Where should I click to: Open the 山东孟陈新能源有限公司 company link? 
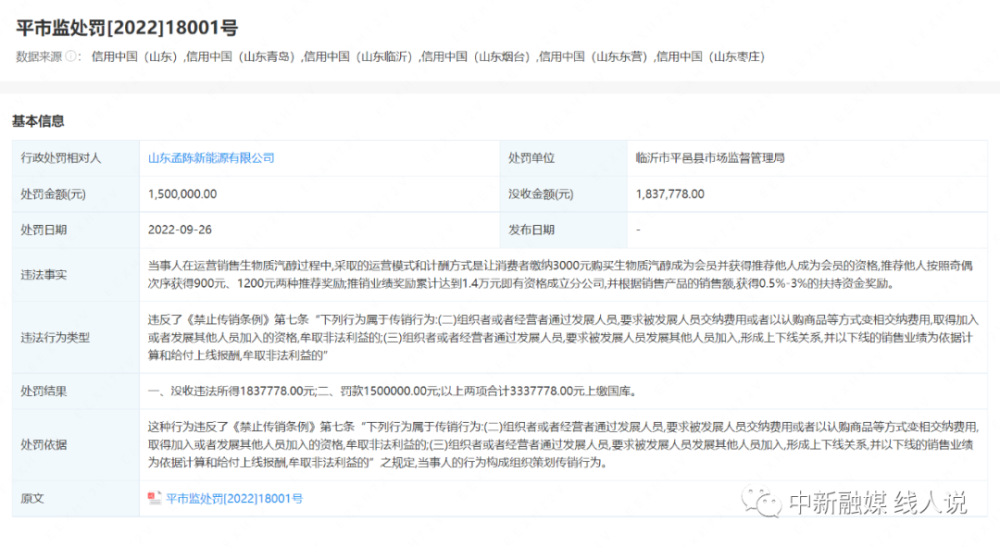[x=211, y=157]
